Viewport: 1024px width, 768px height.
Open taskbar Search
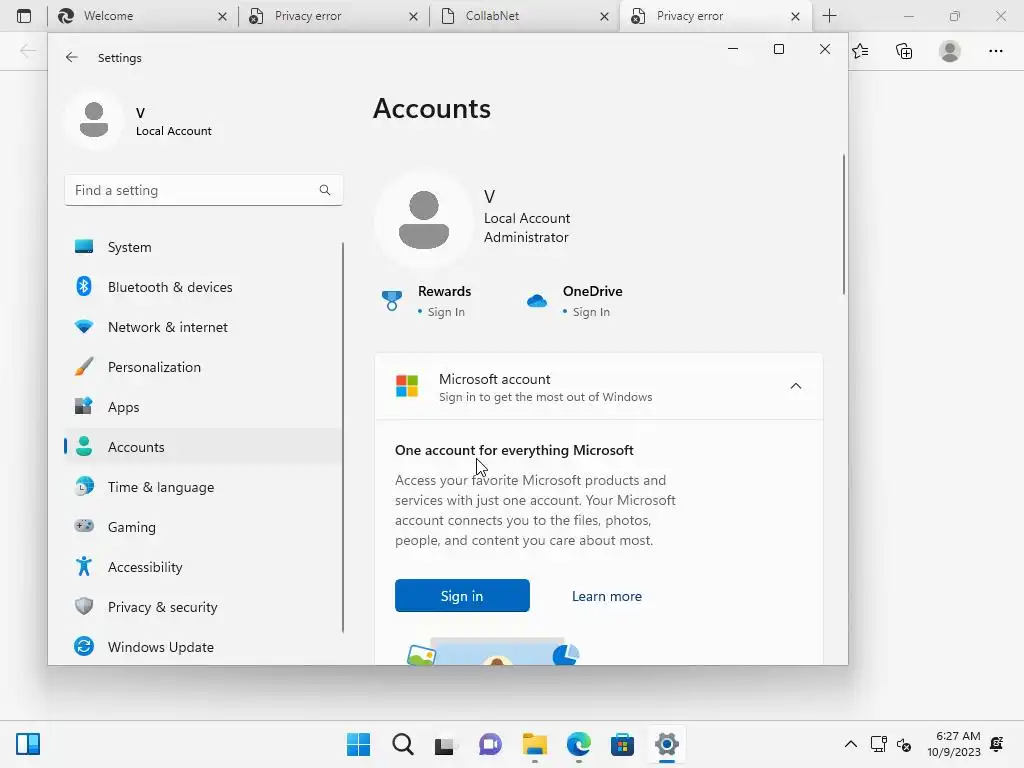403,744
